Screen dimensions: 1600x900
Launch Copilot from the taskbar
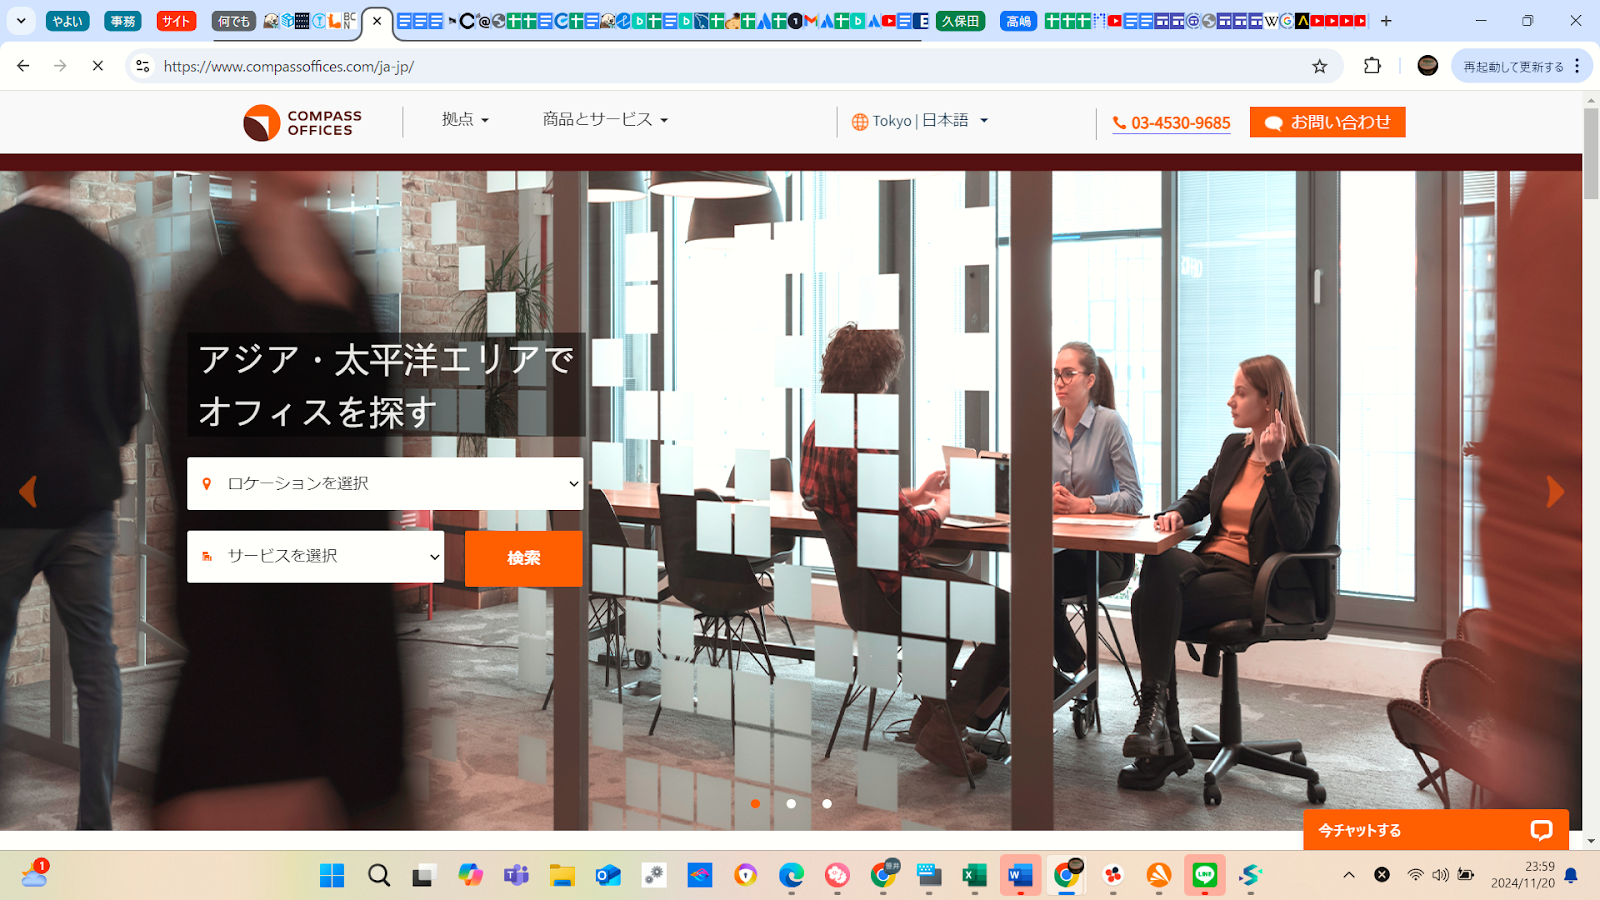470,876
